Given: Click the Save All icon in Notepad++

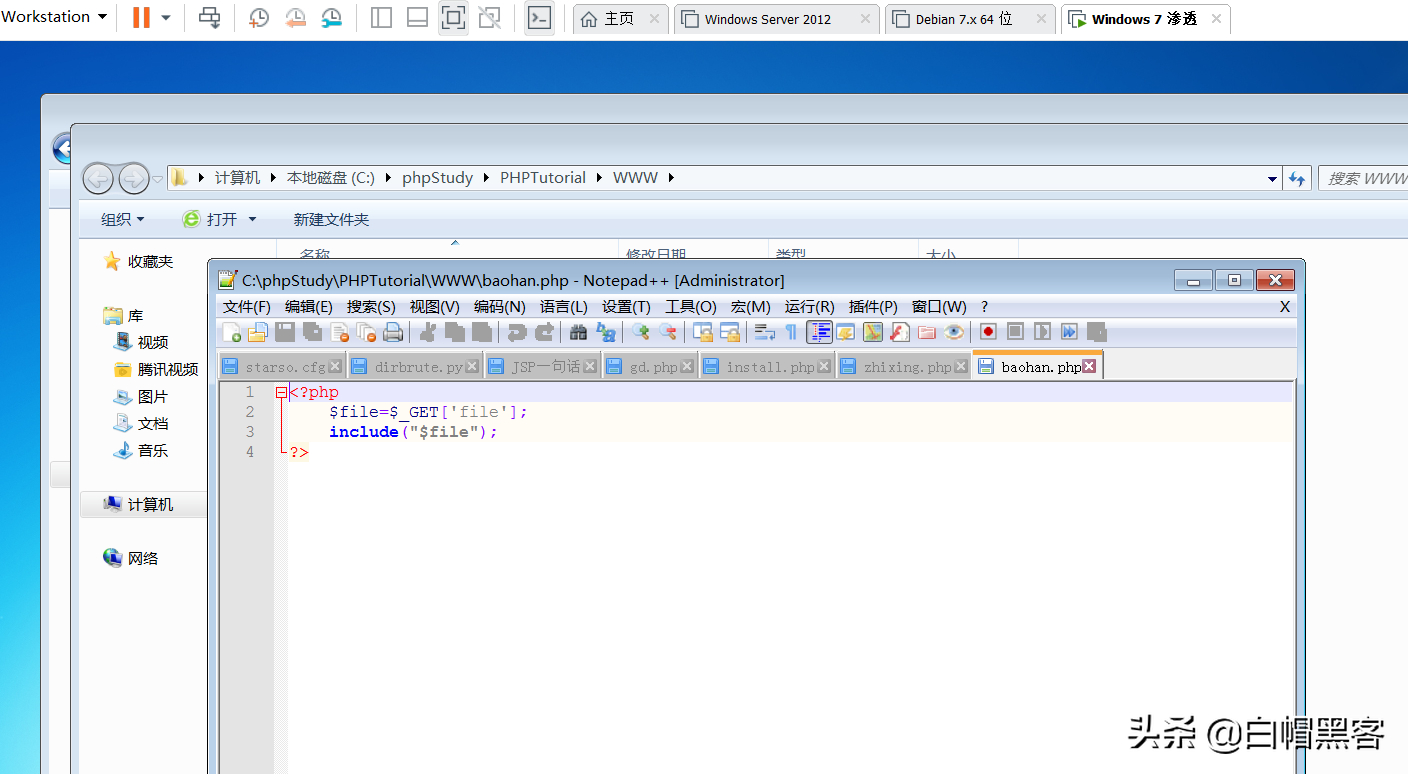Looking at the screenshot, I should (x=312, y=332).
